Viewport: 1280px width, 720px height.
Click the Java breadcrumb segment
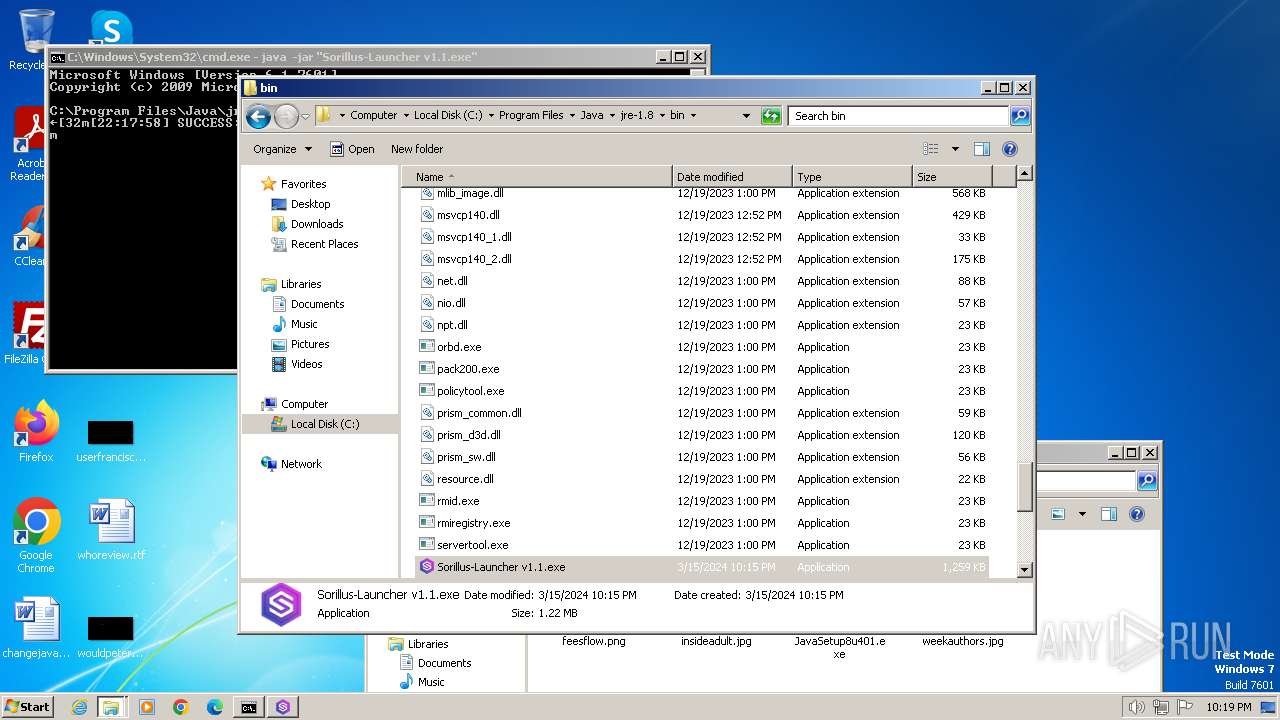[x=592, y=116]
